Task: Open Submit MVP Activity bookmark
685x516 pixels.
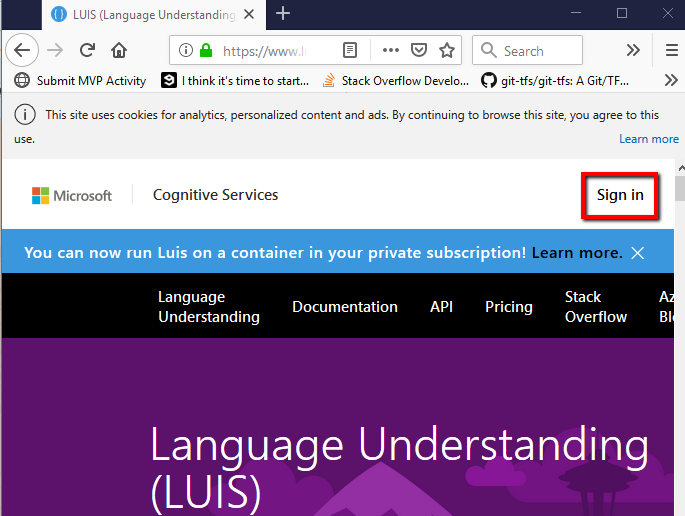Action: click(x=80, y=81)
